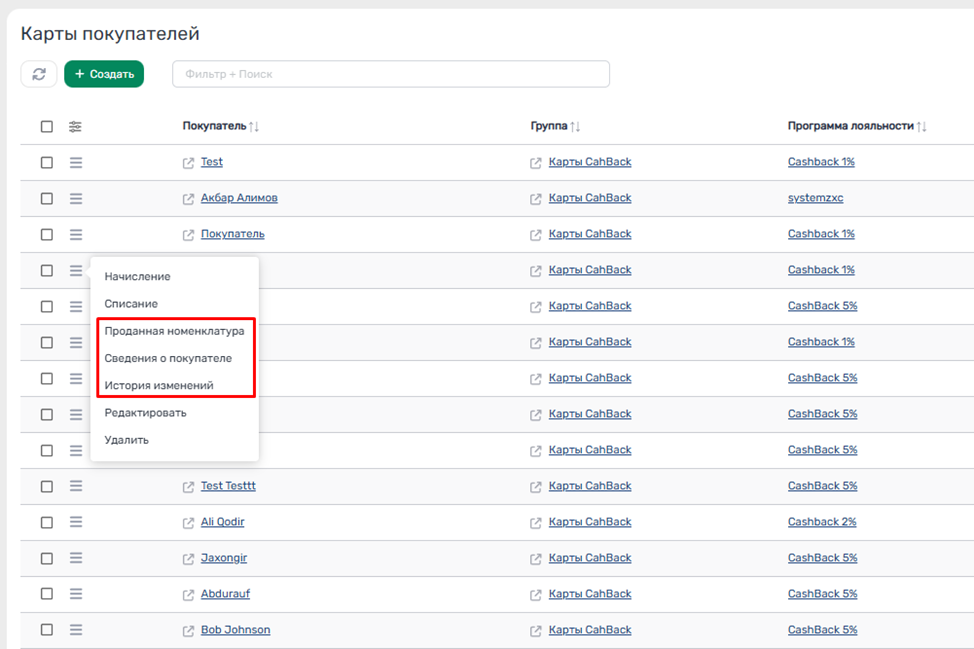
Task: Choose История изменений in the context menu
Action: click(x=158, y=385)
